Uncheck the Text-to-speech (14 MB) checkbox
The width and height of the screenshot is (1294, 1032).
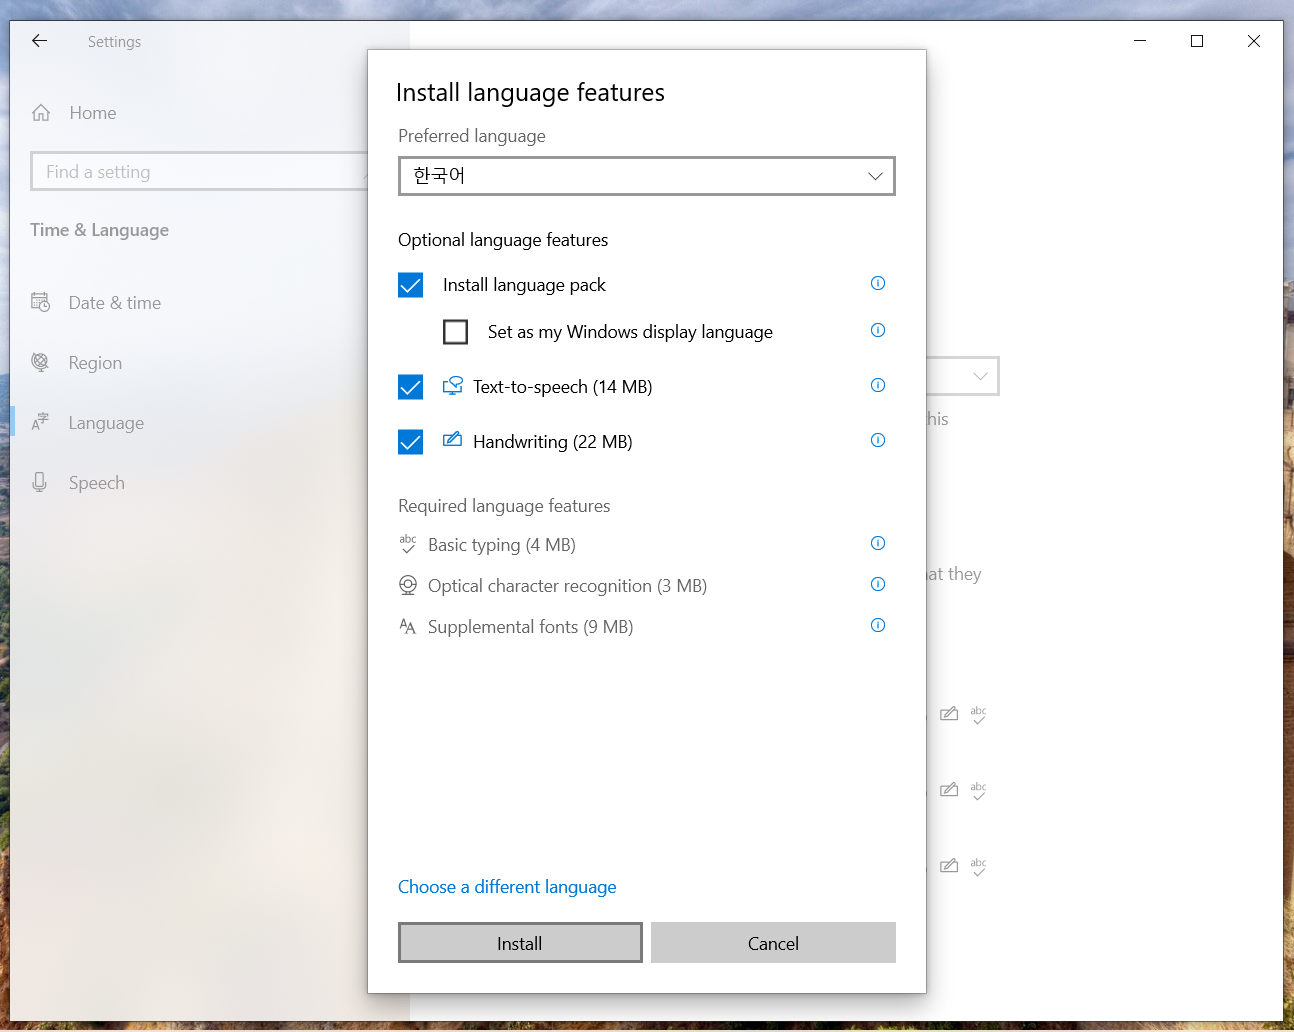pyautogui.click(x=411, y=387)
